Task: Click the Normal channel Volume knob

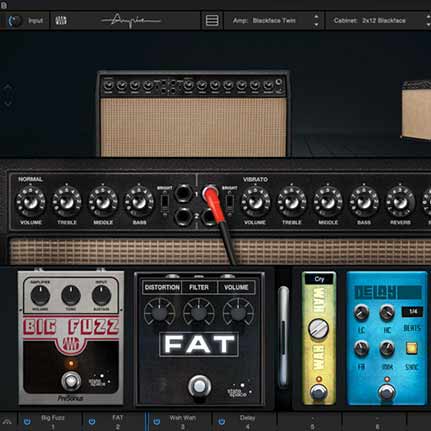Action: click(31, 202)
